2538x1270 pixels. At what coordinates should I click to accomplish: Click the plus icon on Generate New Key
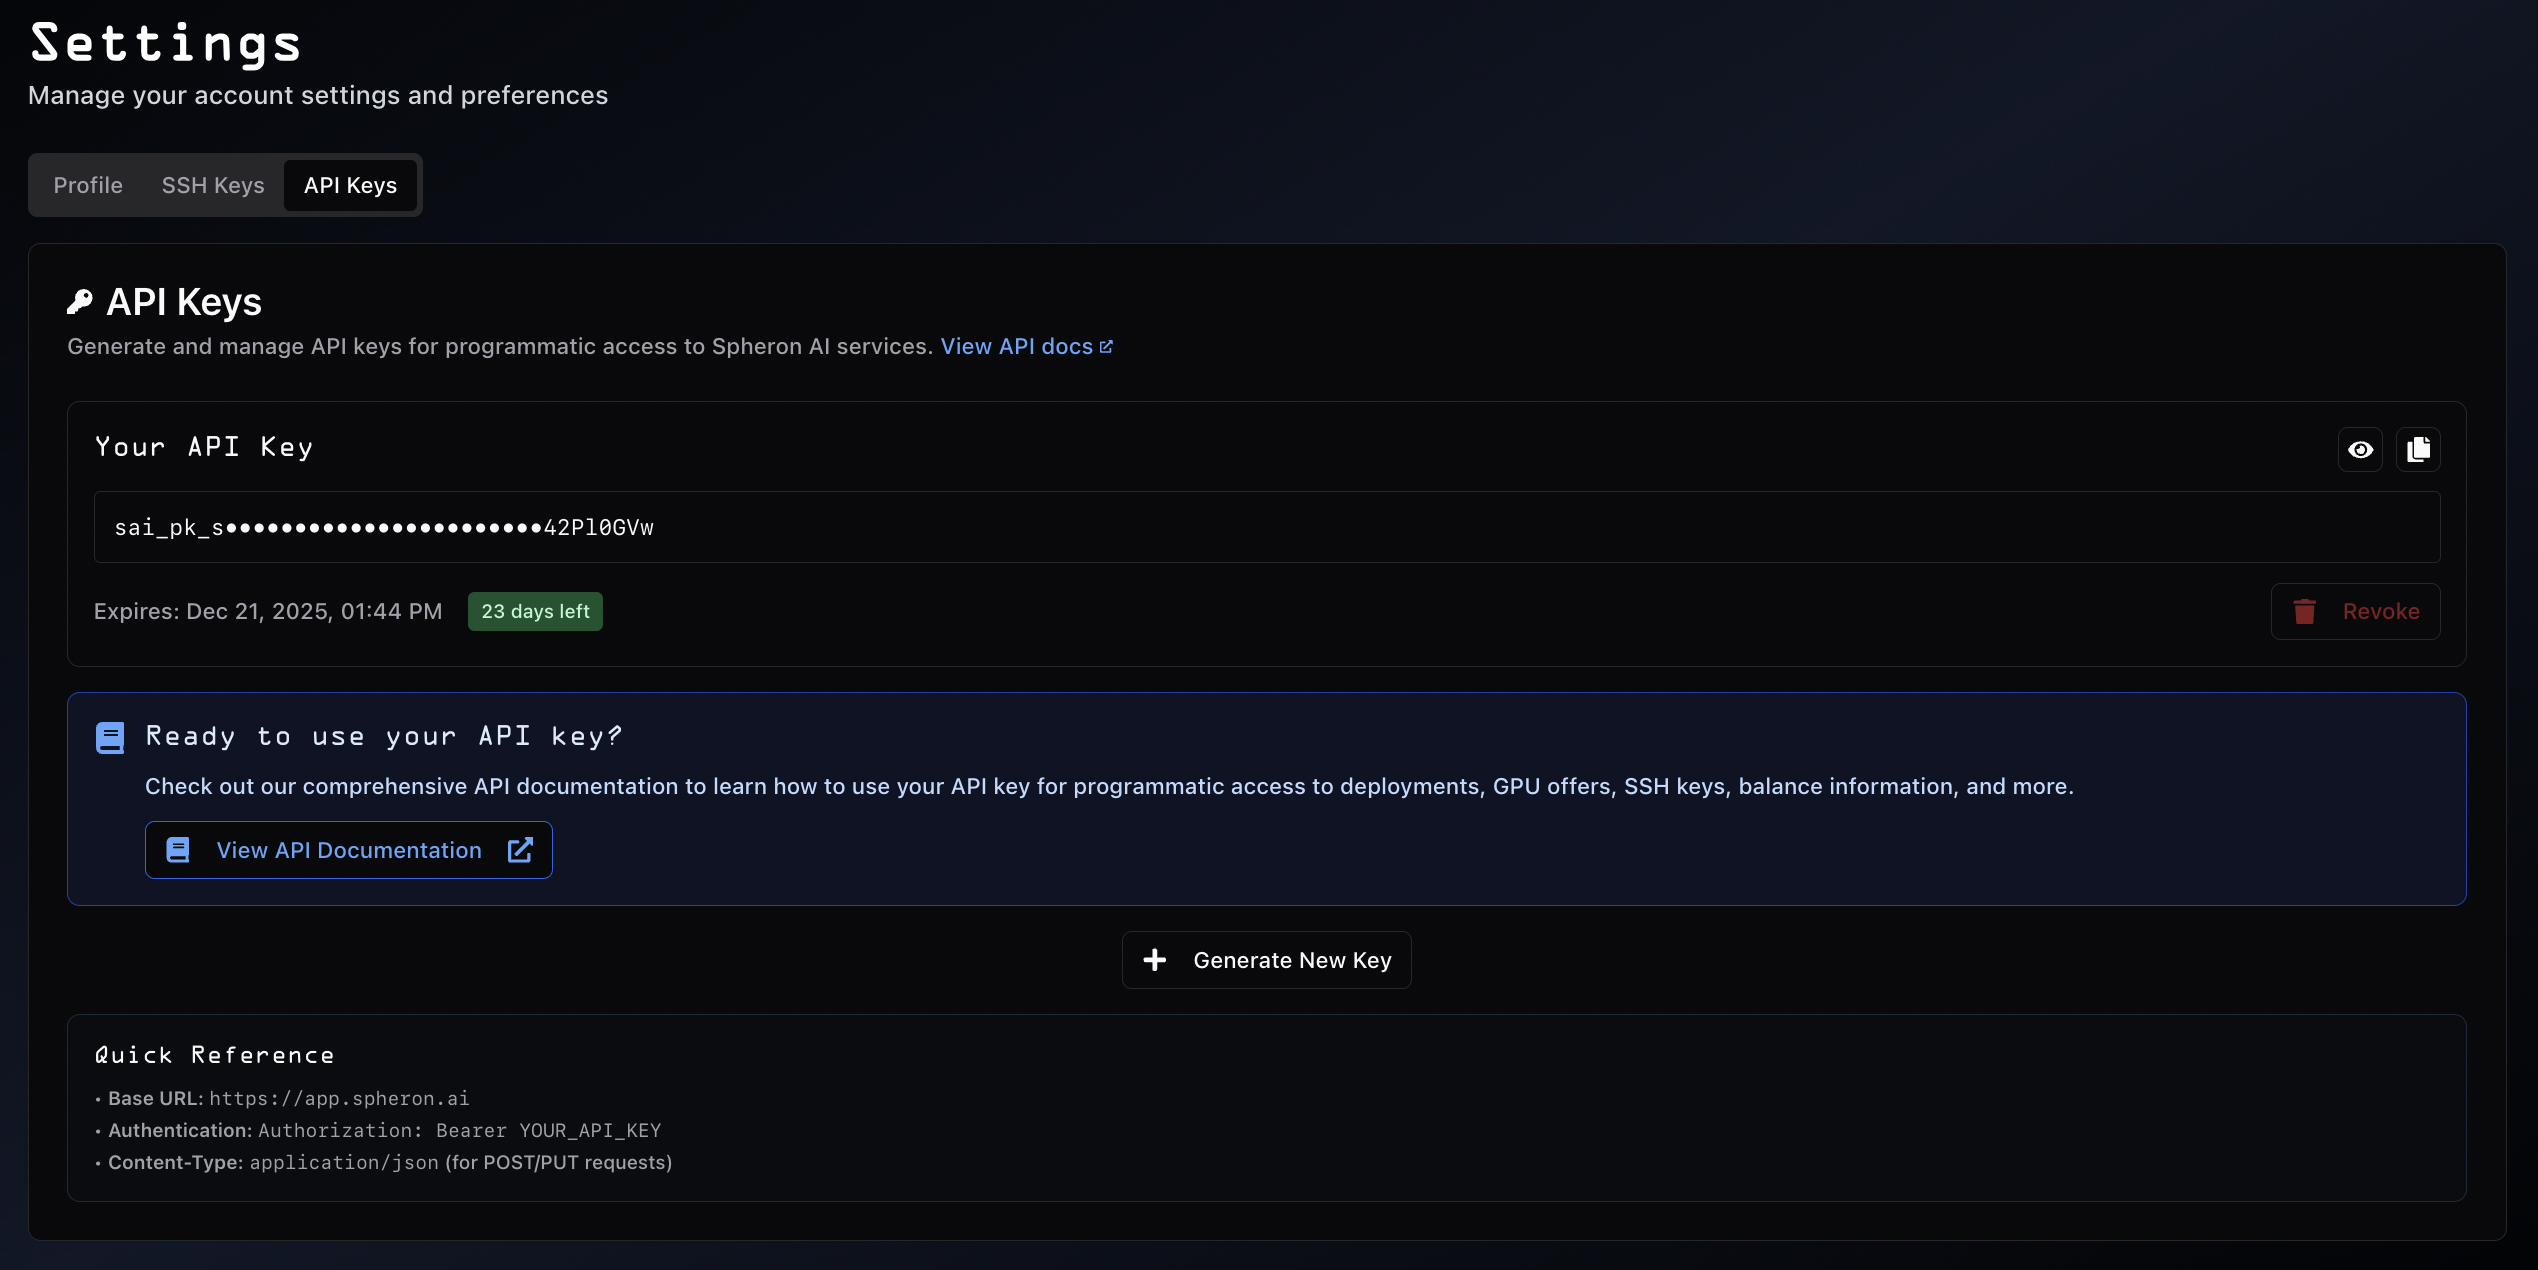(x=1155, y=960)
